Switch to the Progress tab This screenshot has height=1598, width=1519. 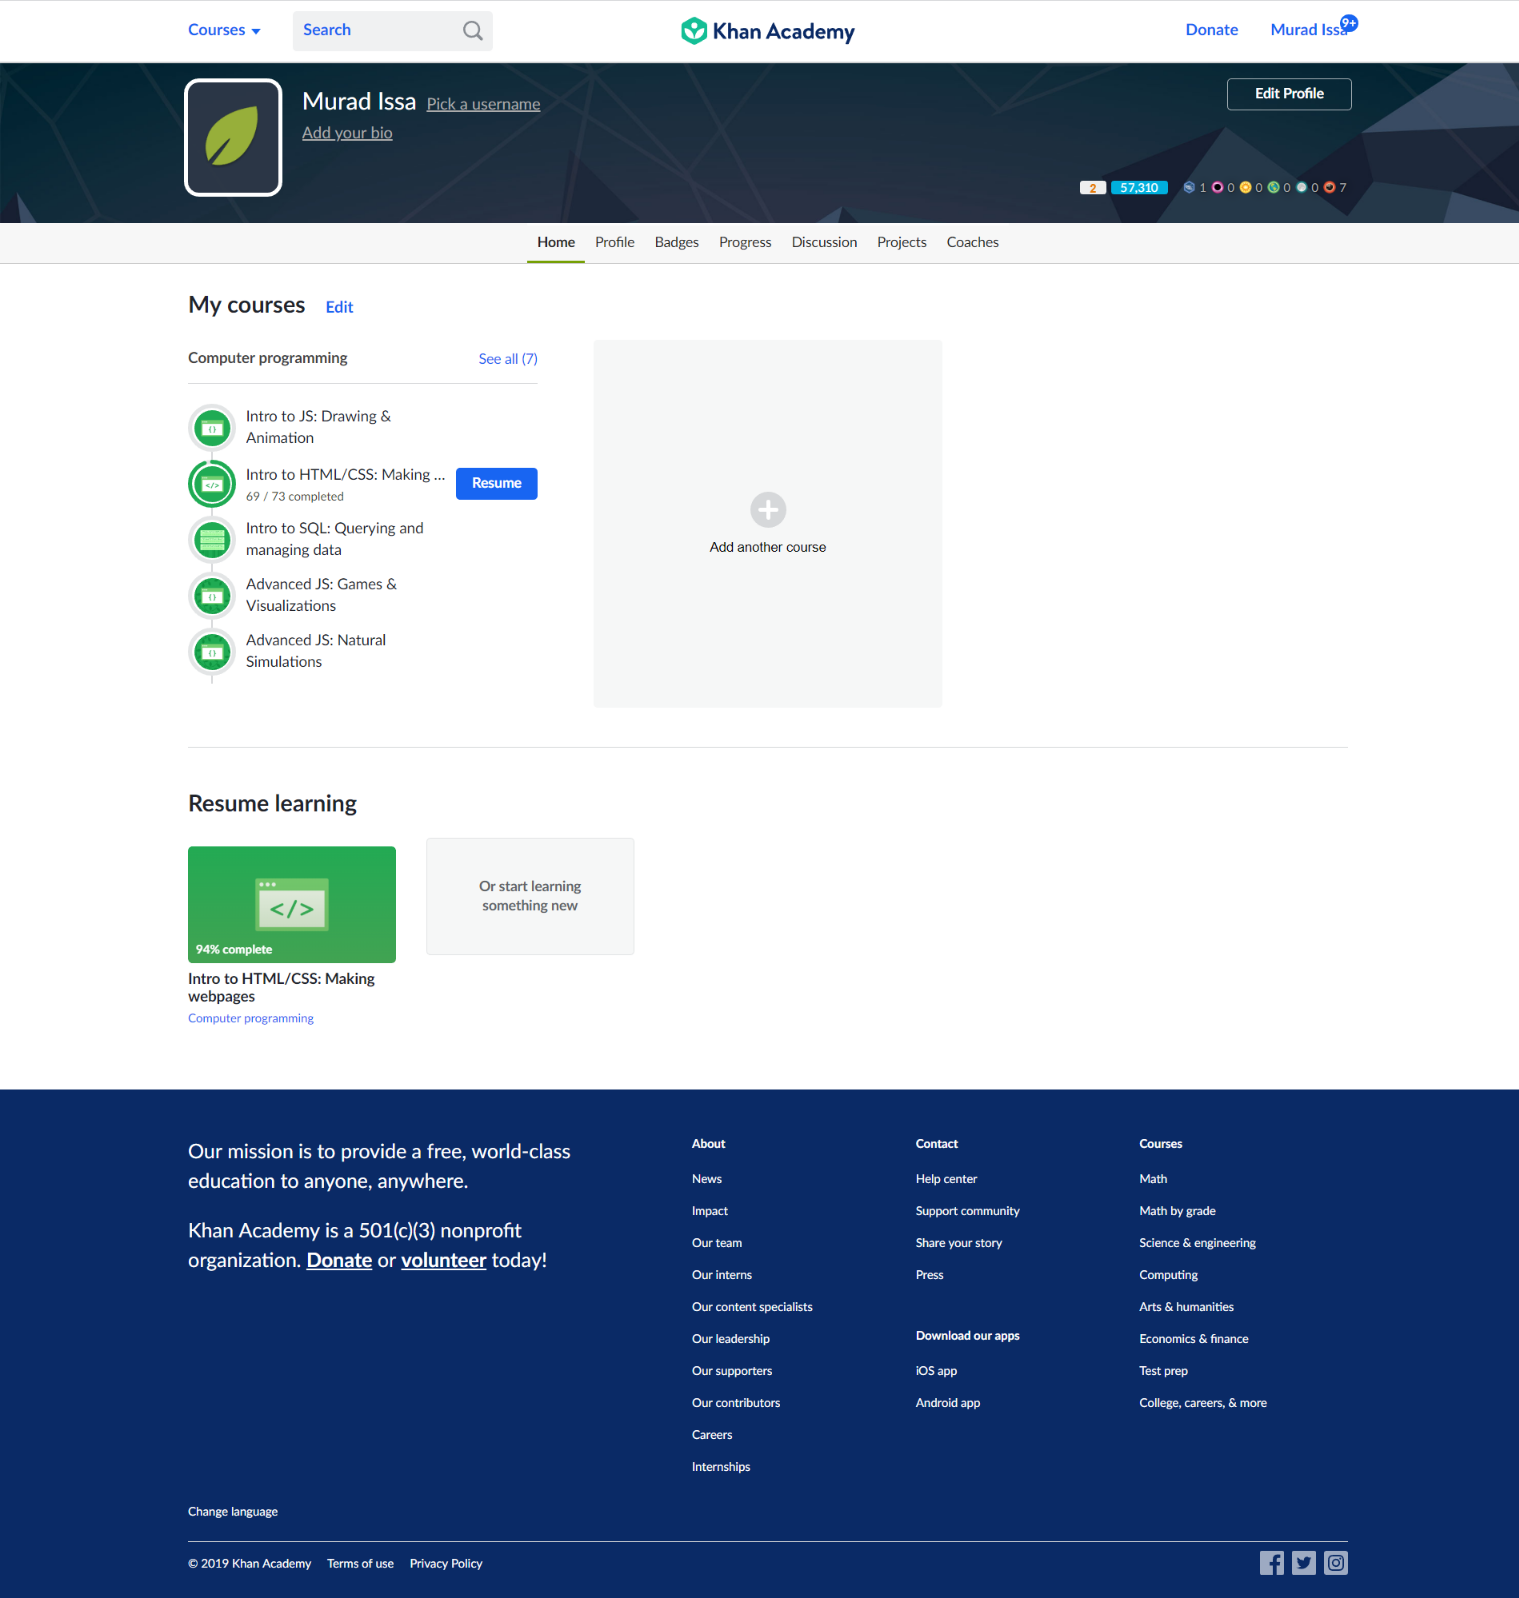pyautogui.click(x=745, y=242)
